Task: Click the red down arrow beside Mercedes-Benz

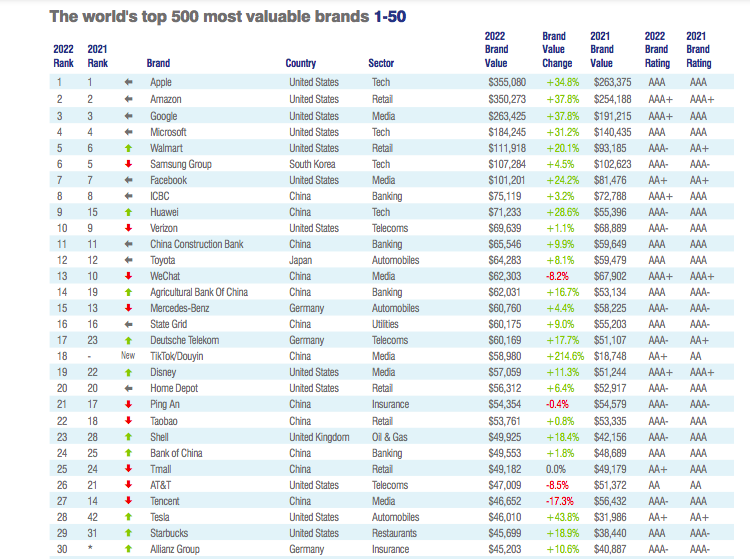Action: point(128,308)
